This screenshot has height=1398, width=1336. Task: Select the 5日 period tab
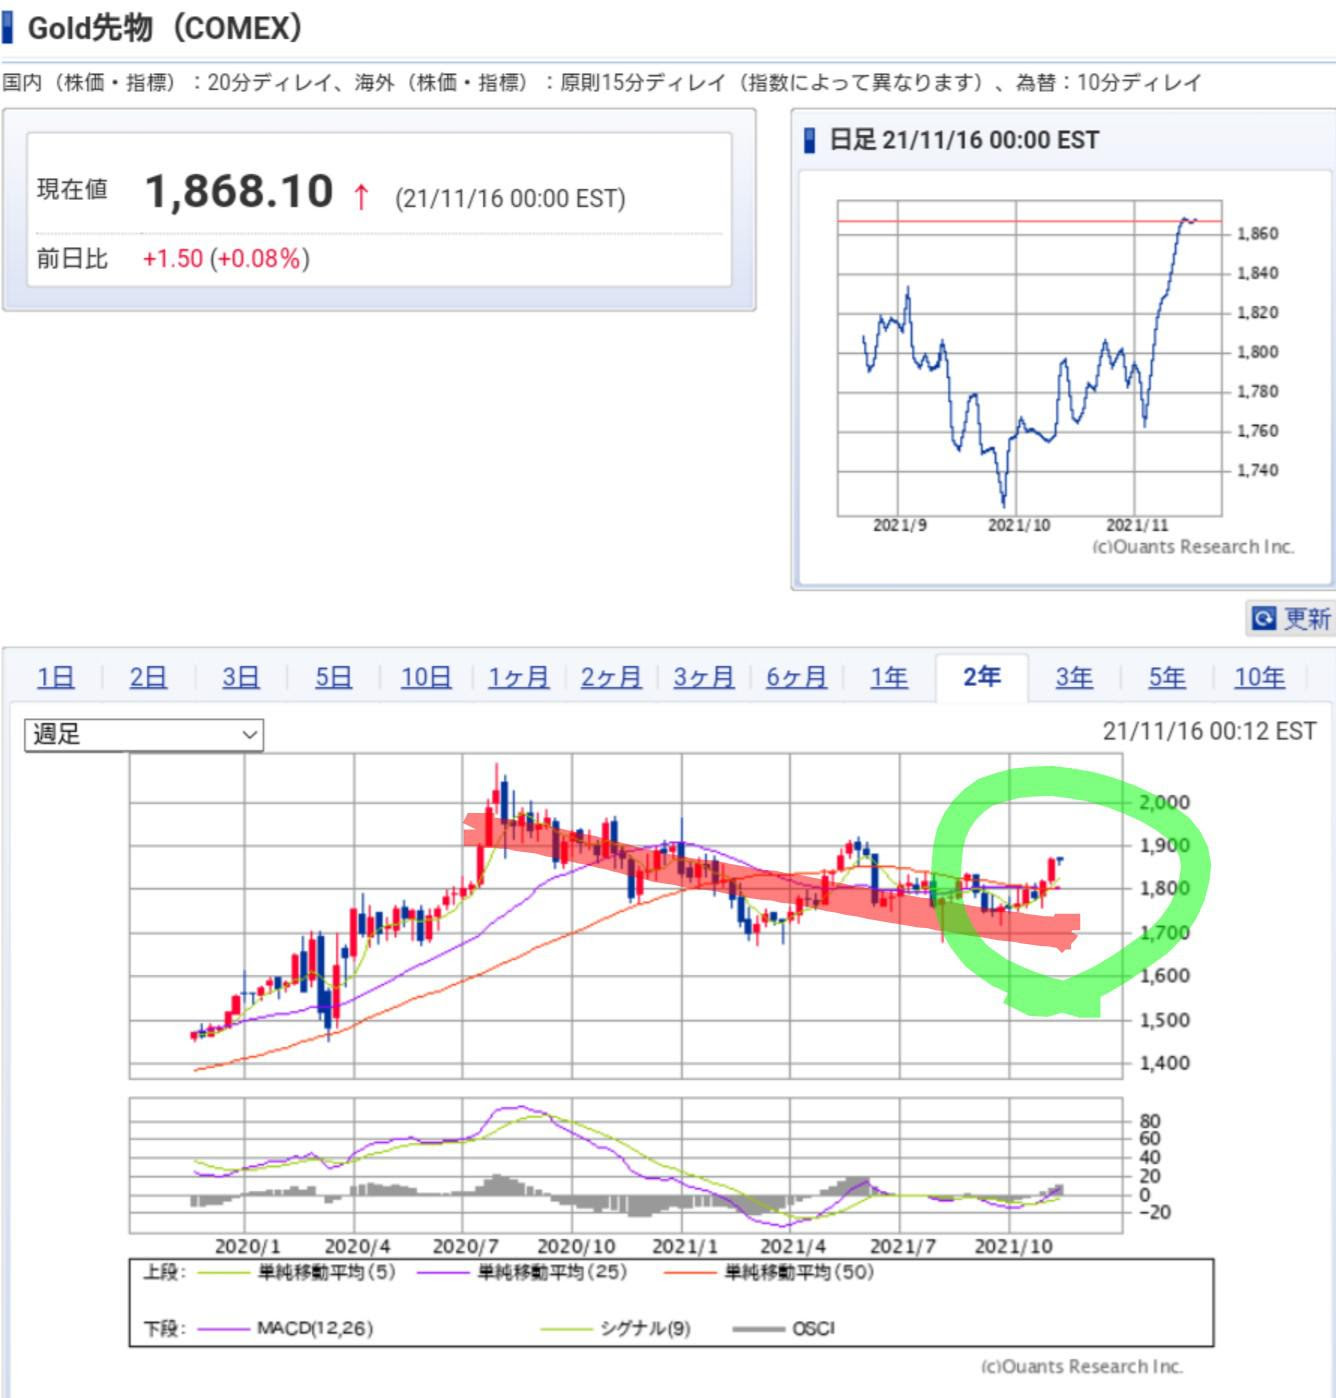334,678
